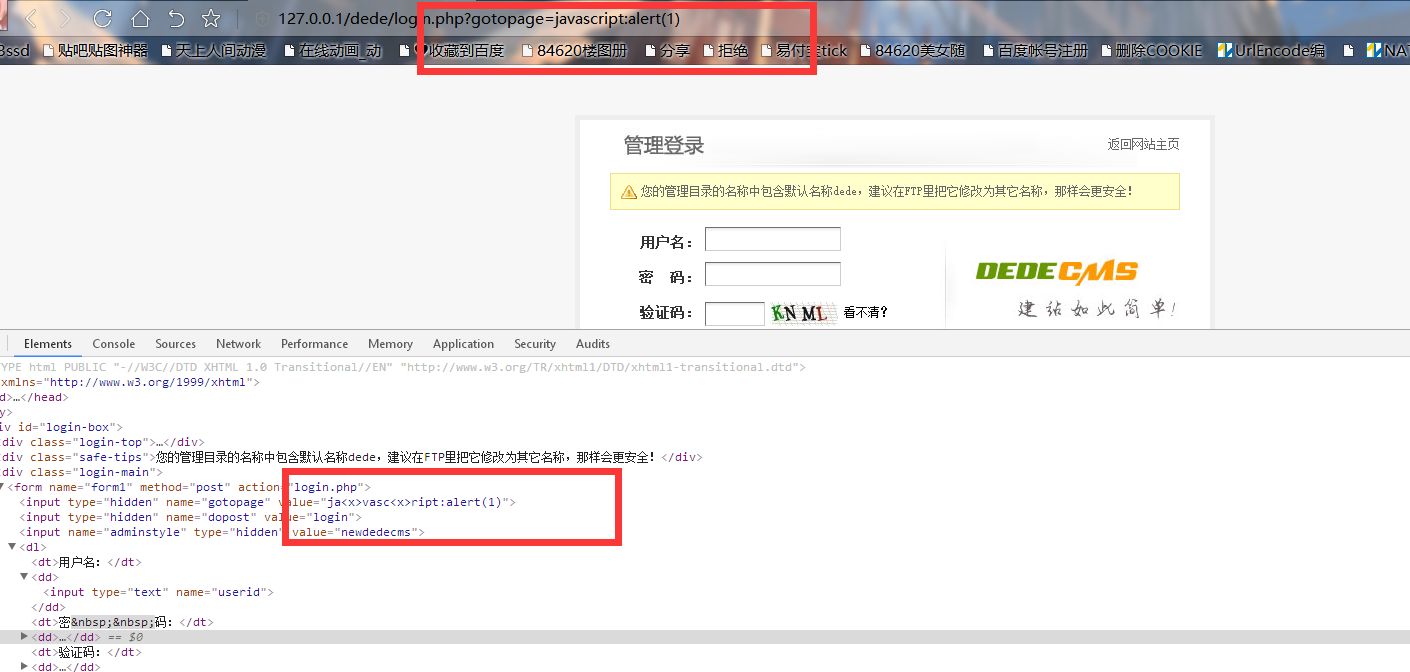Collapse the form1 node in the DOM tree
The image size is (1410, 672).
pyautogui.click(x=3, y=487)
